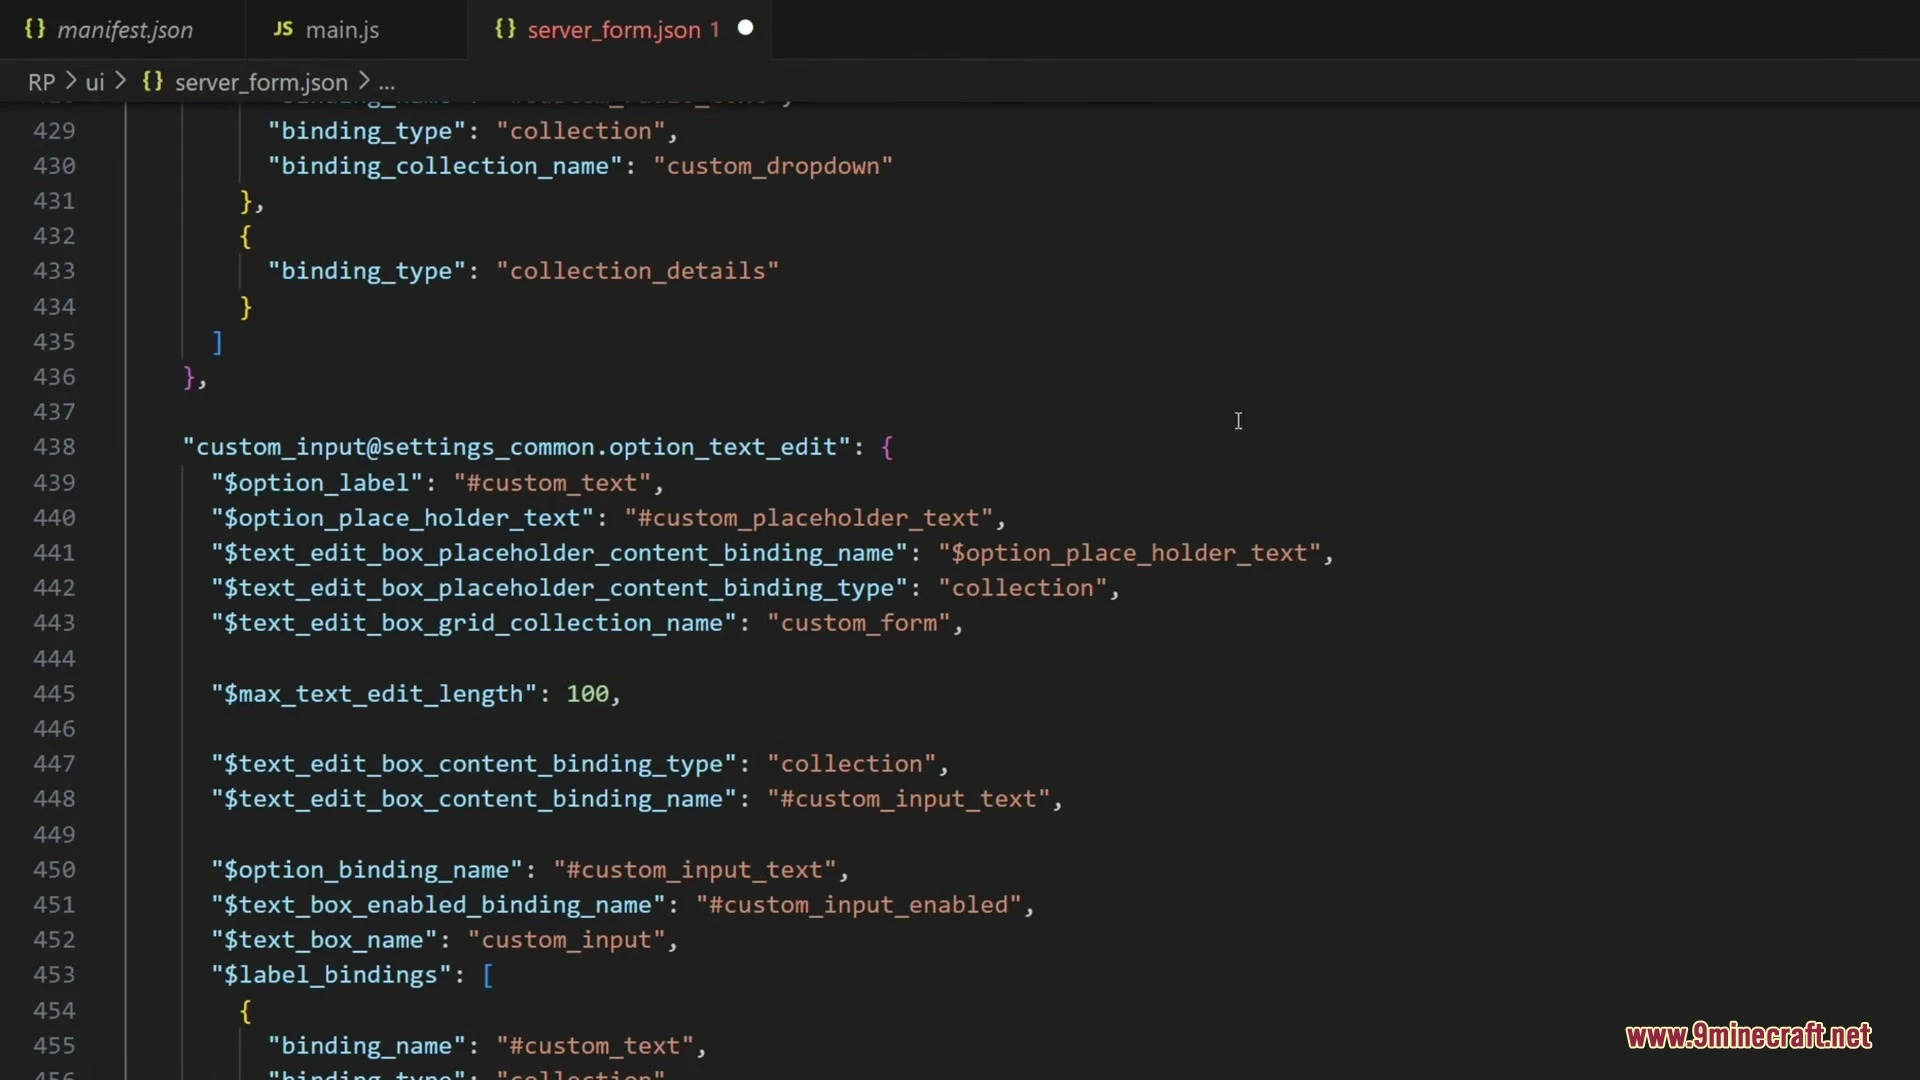Click the "#custom_input_enabled" value
This screenshot has width=1920, height=1080.
[859, 905]
